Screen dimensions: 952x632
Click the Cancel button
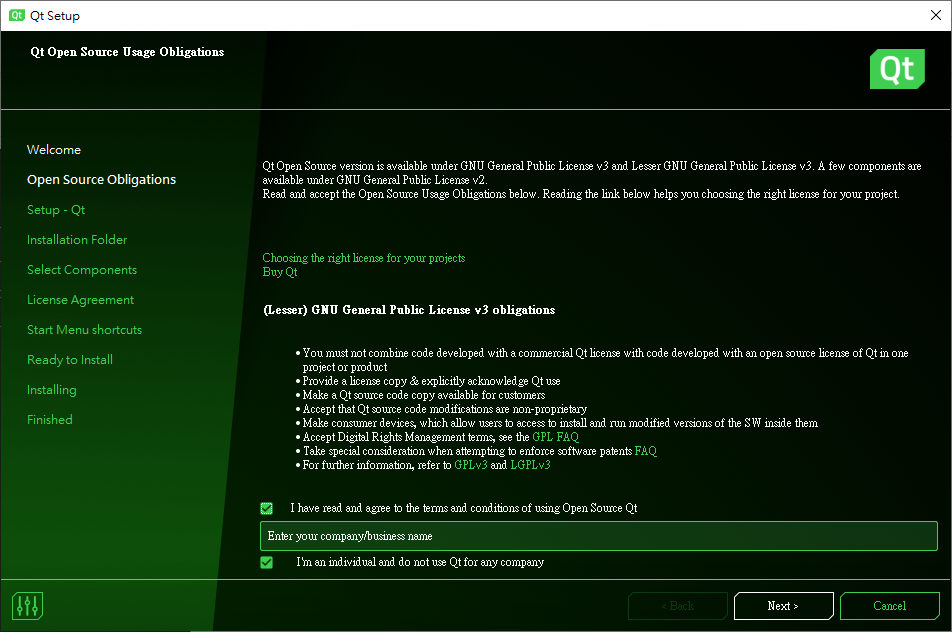tap(889, 606)
